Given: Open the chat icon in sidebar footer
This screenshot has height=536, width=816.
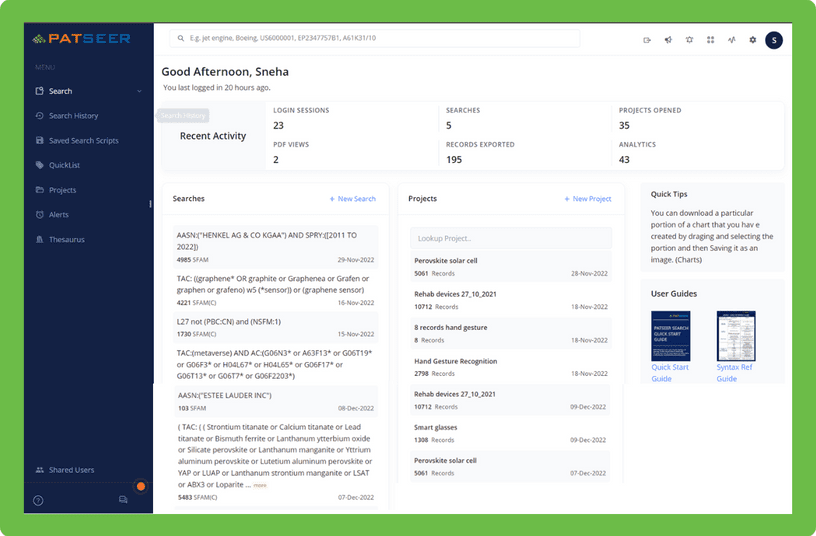Looking at the screenshot, I should (123, 500).
